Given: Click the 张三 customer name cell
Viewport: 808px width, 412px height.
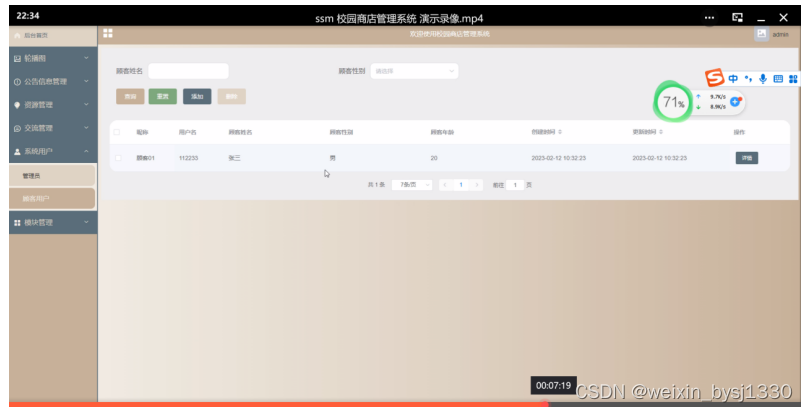Looking at the screenshot, I should click(x=234, y=158).
